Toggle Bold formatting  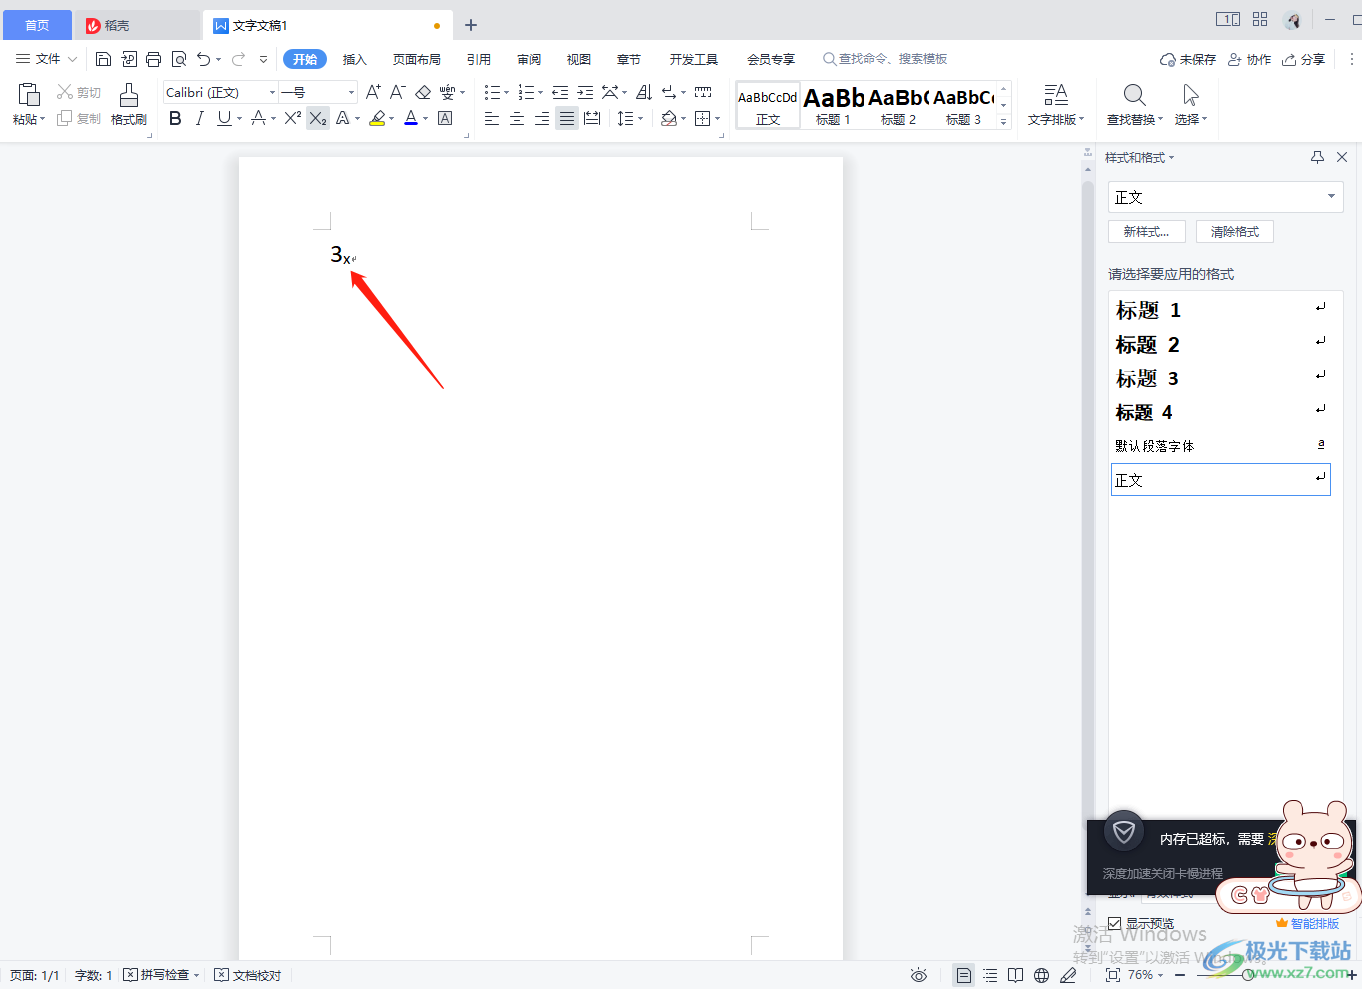[175, 118]
